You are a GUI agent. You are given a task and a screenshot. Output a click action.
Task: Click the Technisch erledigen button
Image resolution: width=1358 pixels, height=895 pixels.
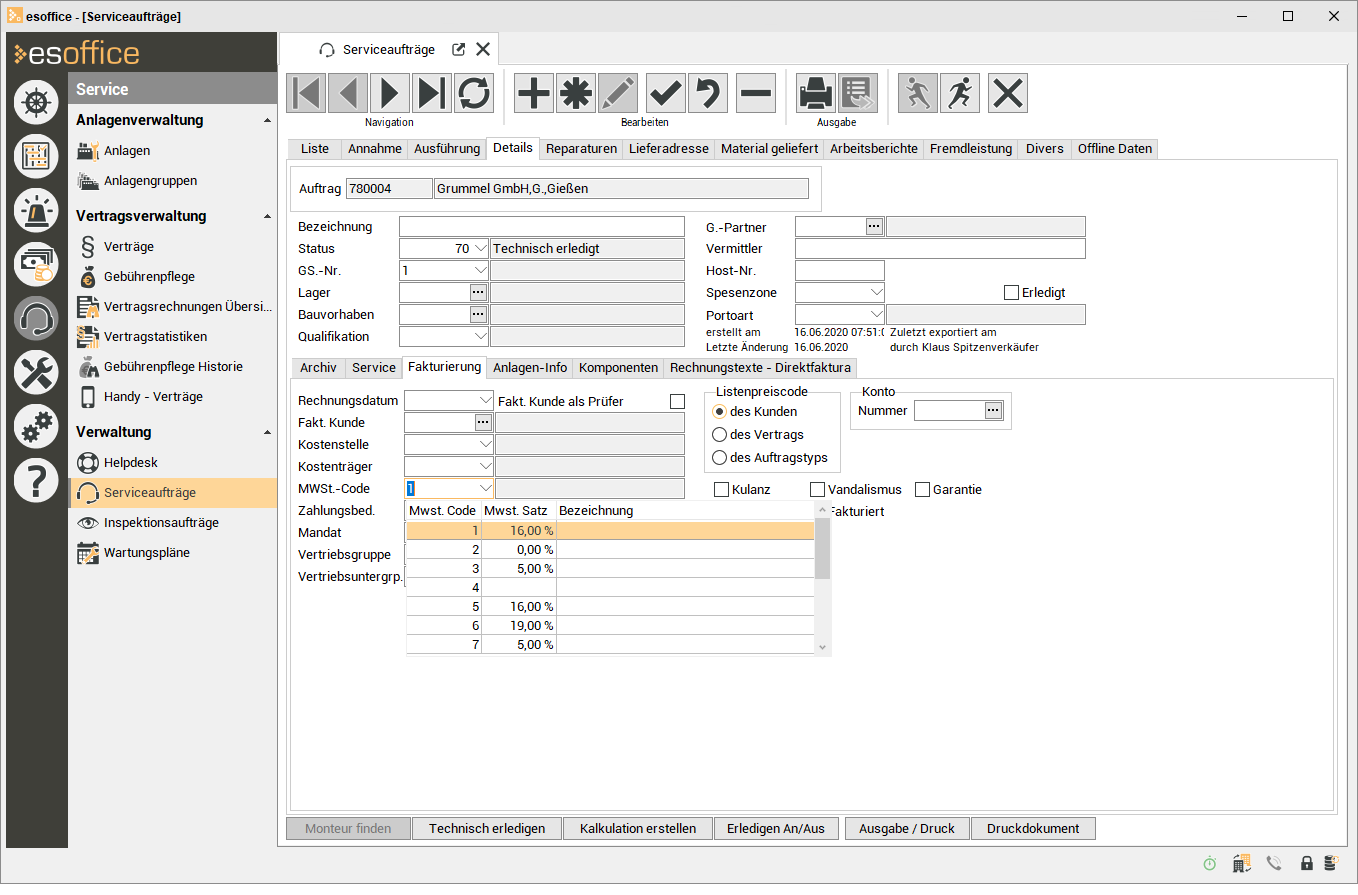(487, 828)
